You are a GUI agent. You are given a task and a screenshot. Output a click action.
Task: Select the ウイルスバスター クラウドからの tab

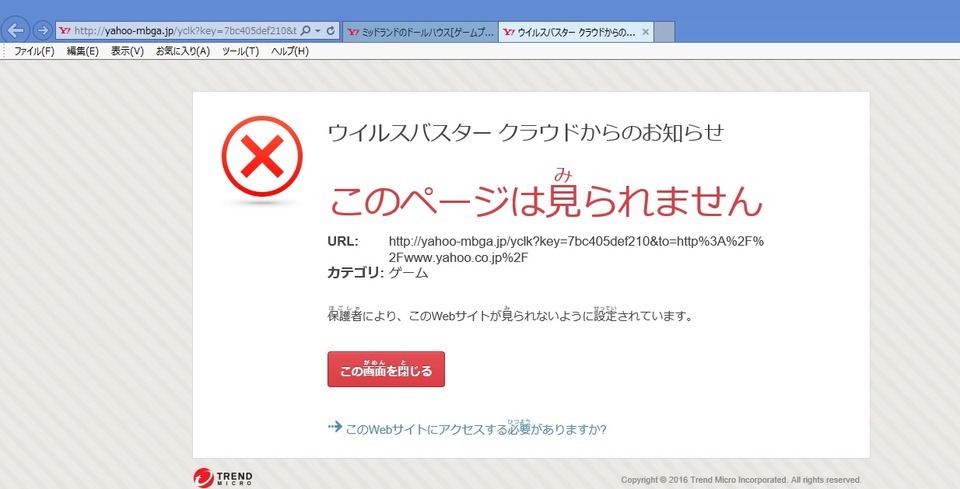click(x=576, y=32)
